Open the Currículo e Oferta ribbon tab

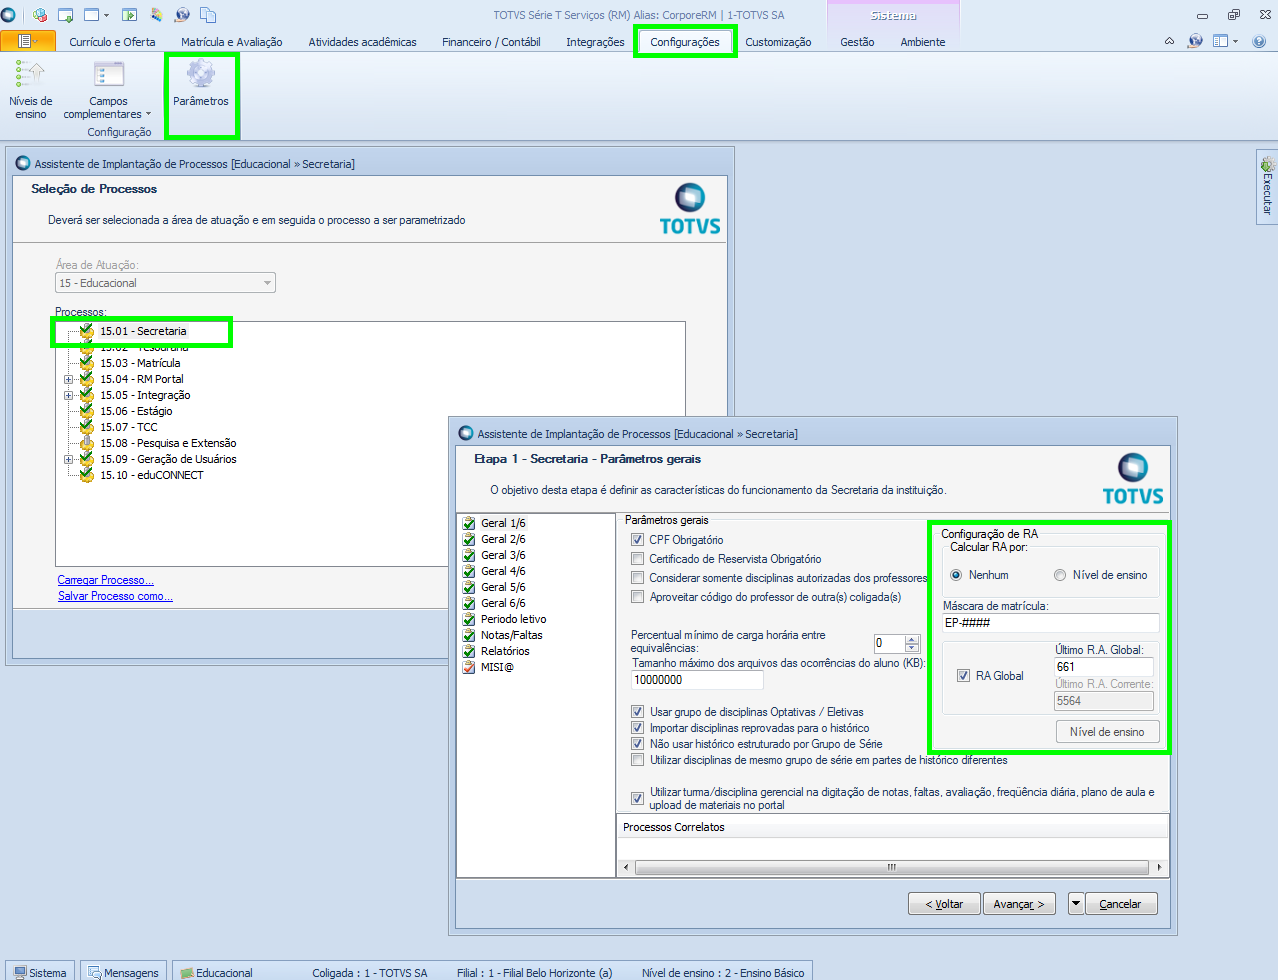[x=112, y=42]
